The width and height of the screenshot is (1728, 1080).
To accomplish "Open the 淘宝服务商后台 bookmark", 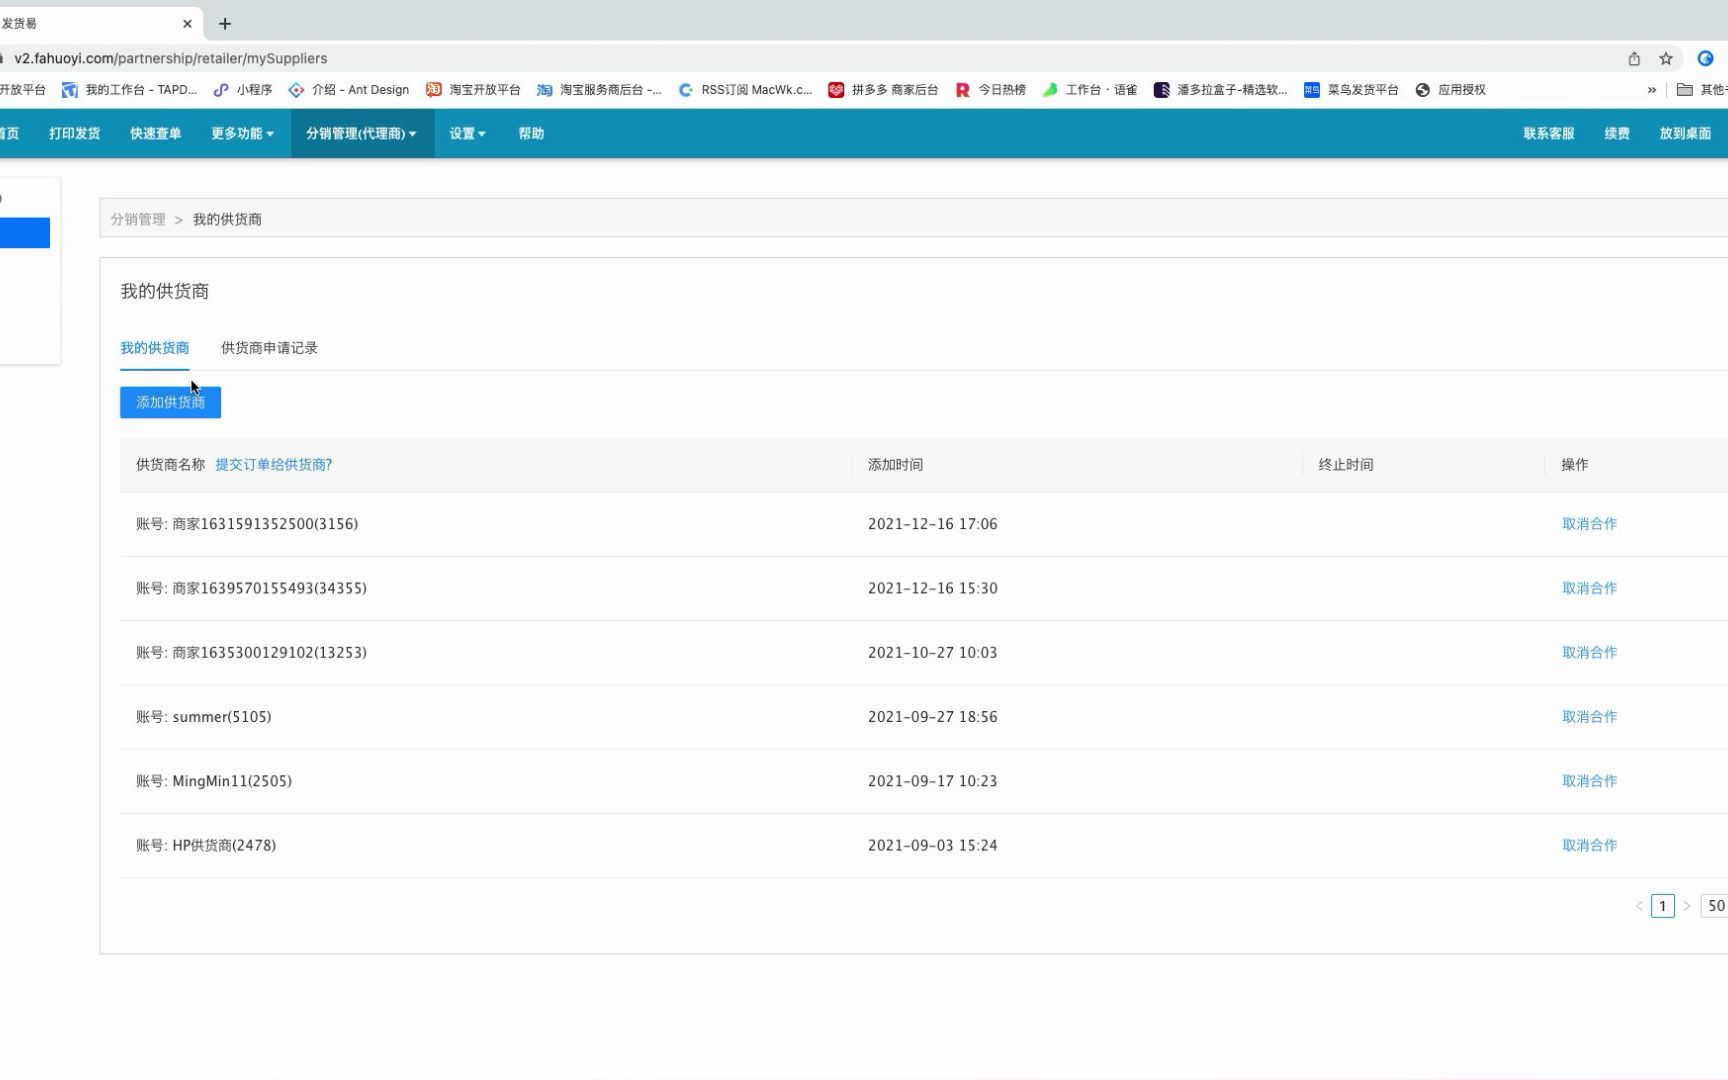I will 599,89.
